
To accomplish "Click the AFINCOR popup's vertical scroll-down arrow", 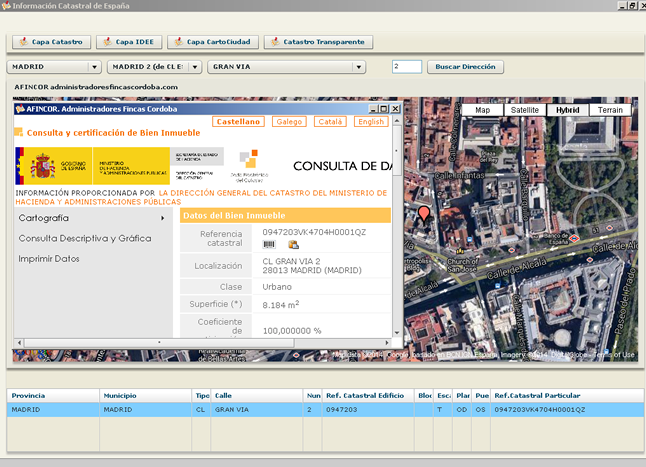I will click(x=397, y=333).
